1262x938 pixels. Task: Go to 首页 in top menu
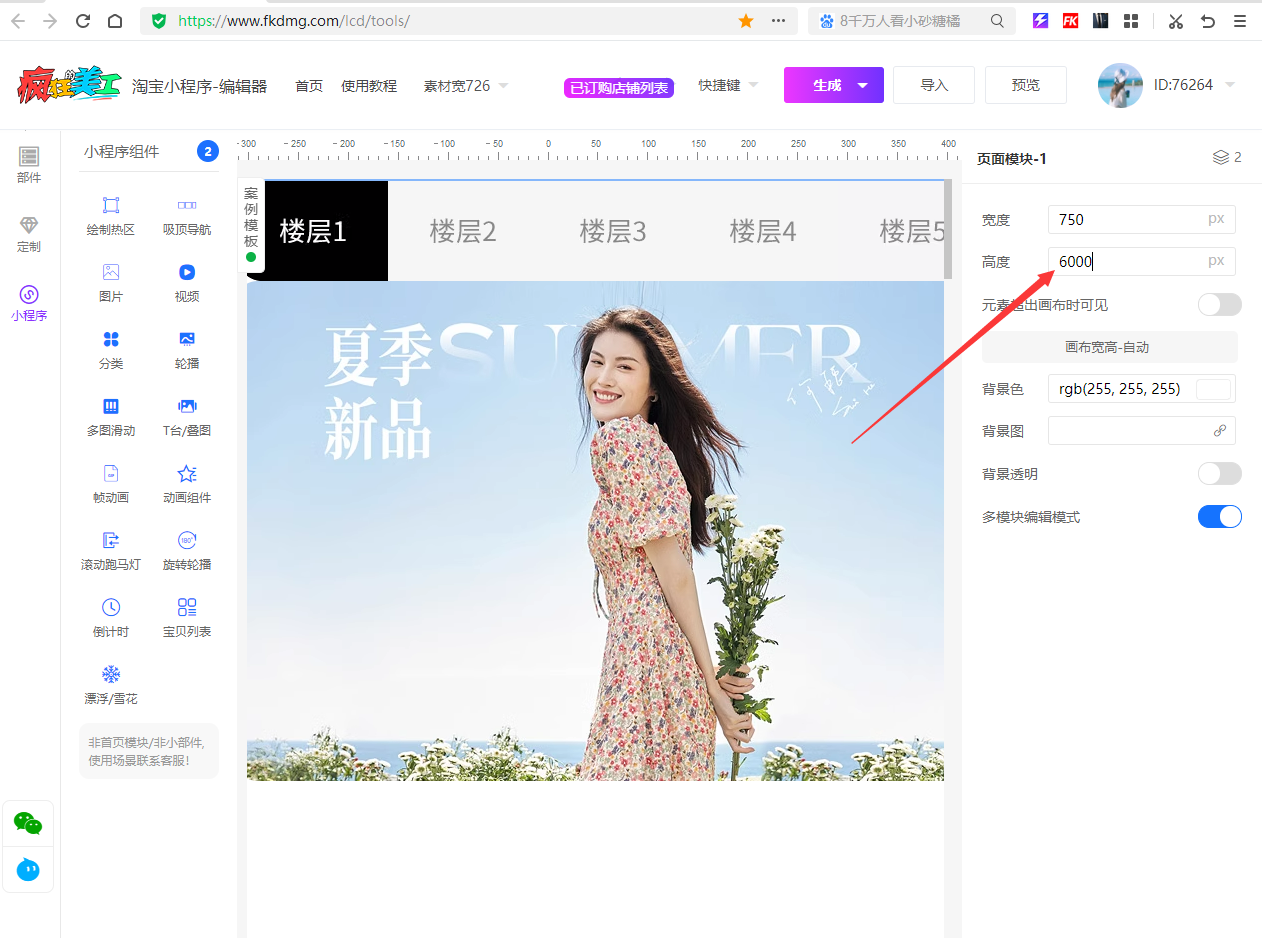pos(309,86)
